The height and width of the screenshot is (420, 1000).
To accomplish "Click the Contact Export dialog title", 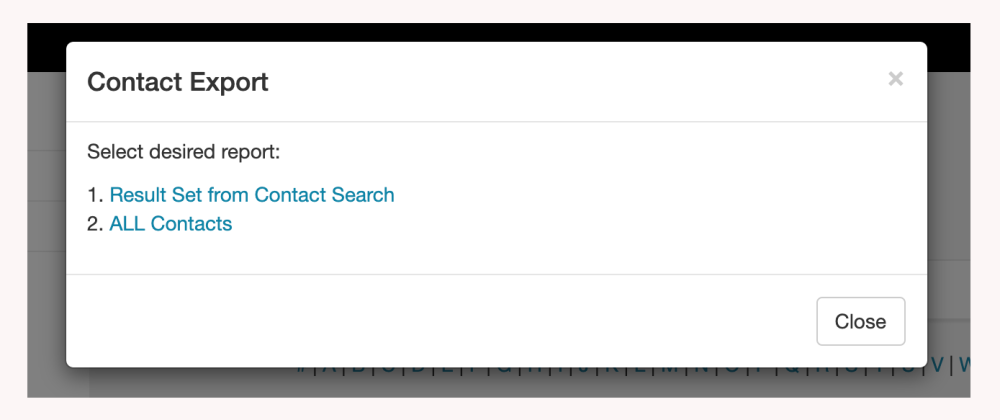I will click(178, 82).
